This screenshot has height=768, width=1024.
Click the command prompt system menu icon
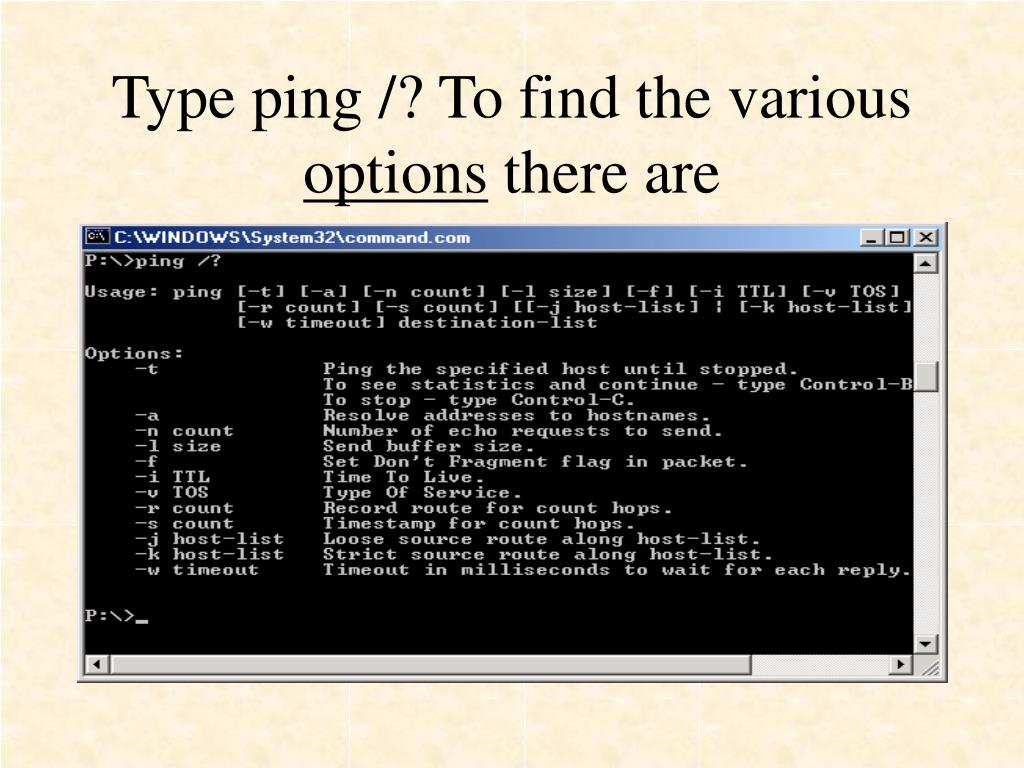click(x=97, y=236)
